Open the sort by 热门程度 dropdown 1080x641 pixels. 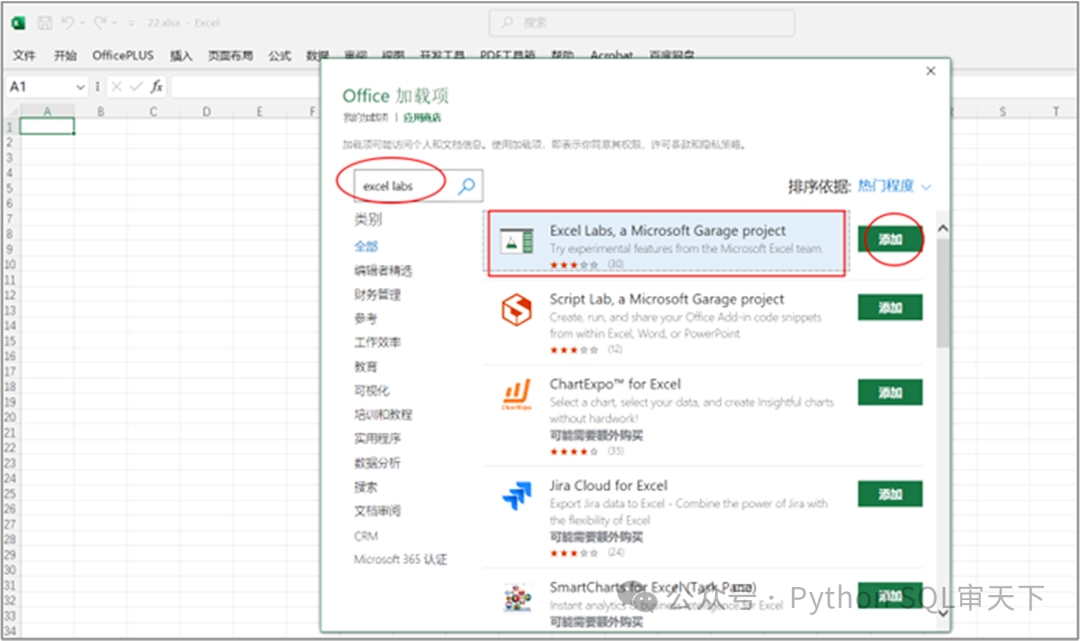point(894,186)
